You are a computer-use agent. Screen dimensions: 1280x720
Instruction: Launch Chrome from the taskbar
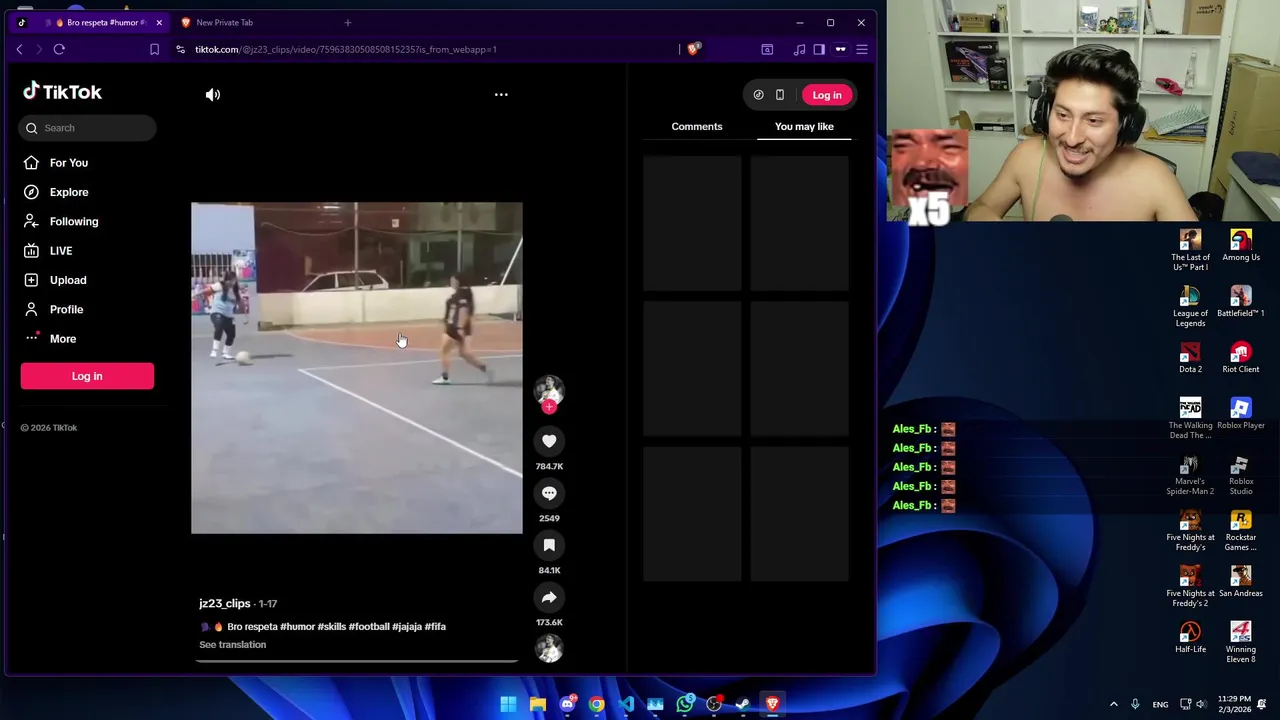point(596,704)
